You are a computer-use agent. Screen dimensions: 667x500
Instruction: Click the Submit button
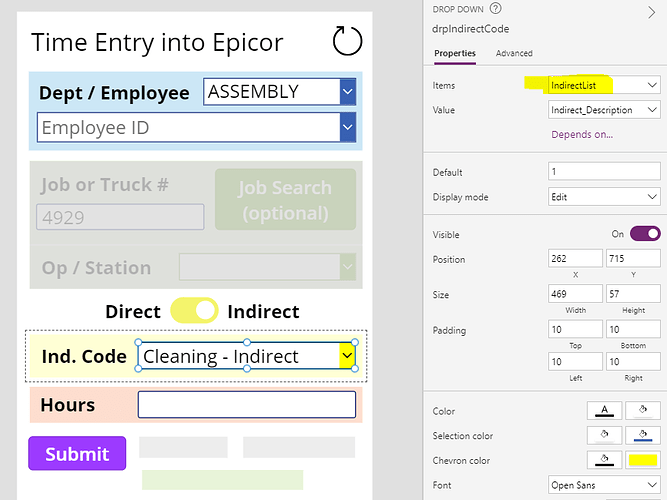pyautogui.click(x=77, y=454)
